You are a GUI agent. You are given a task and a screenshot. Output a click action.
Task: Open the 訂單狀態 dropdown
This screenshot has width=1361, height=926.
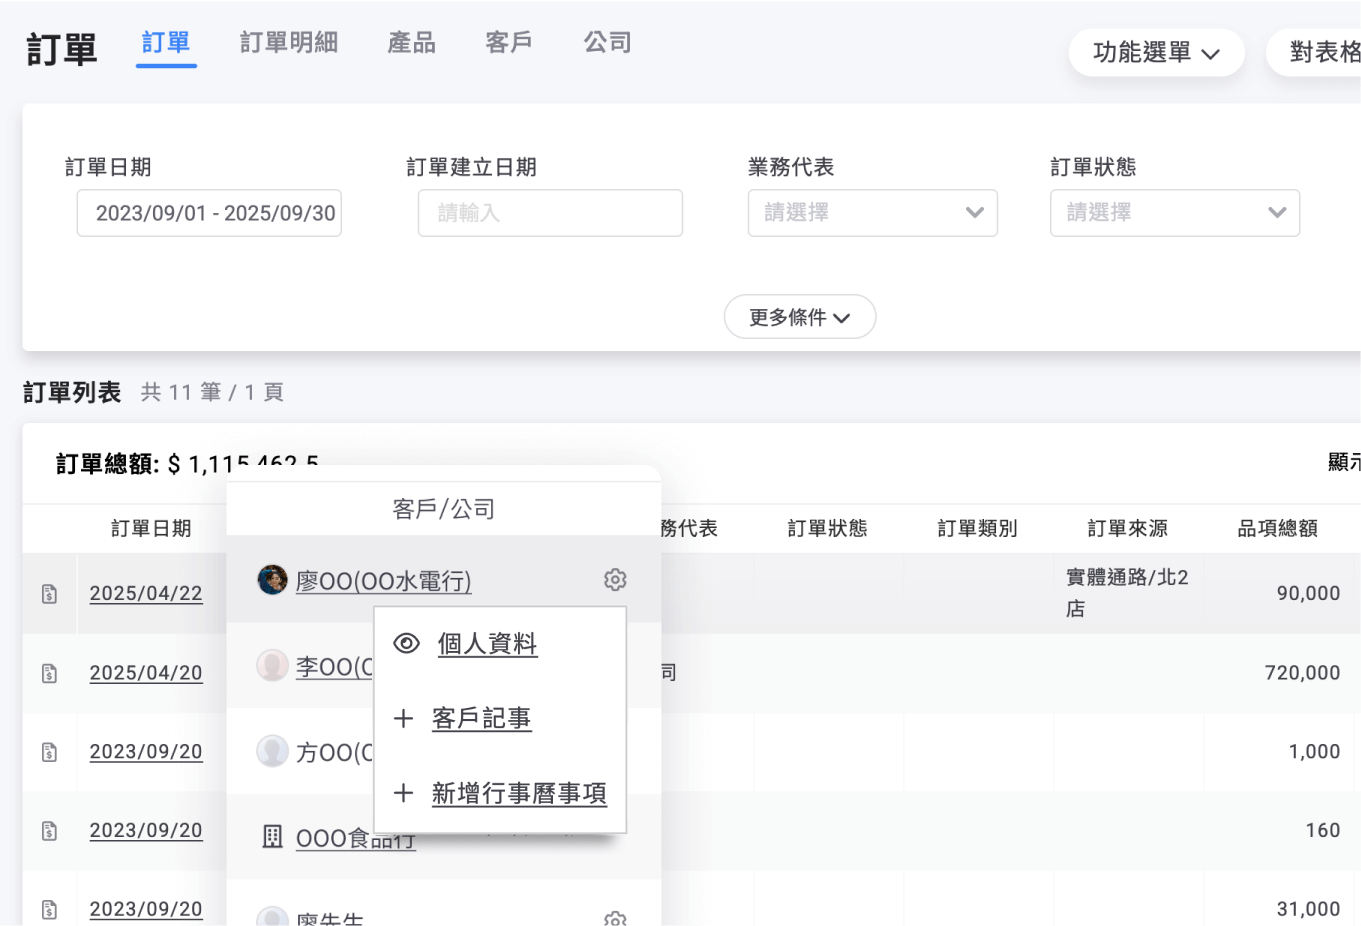(1174, 213)
